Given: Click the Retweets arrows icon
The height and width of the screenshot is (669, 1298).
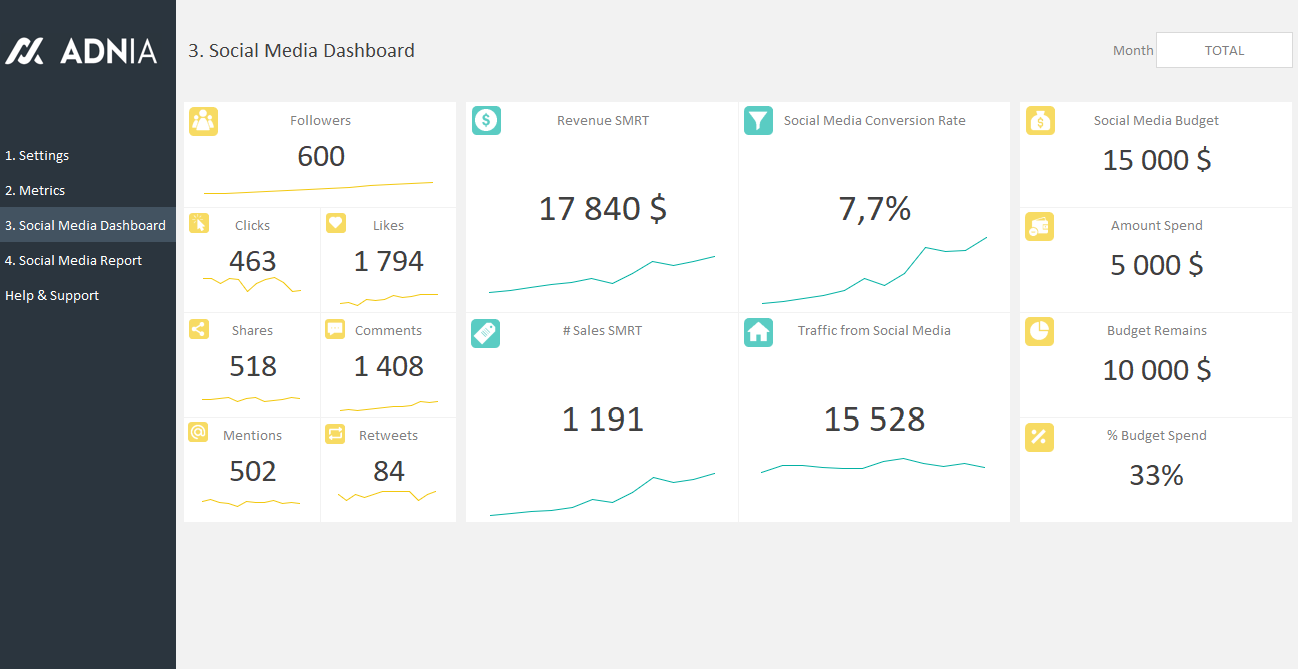Looking at the screenshot, I should tap(336, 433).
